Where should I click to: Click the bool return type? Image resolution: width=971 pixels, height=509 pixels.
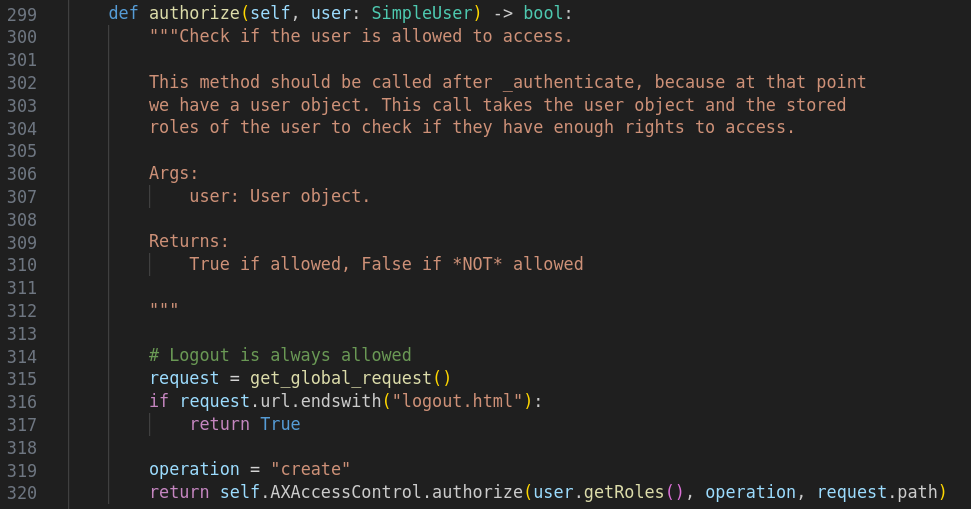pyautogui.click(x=543, y=13)
